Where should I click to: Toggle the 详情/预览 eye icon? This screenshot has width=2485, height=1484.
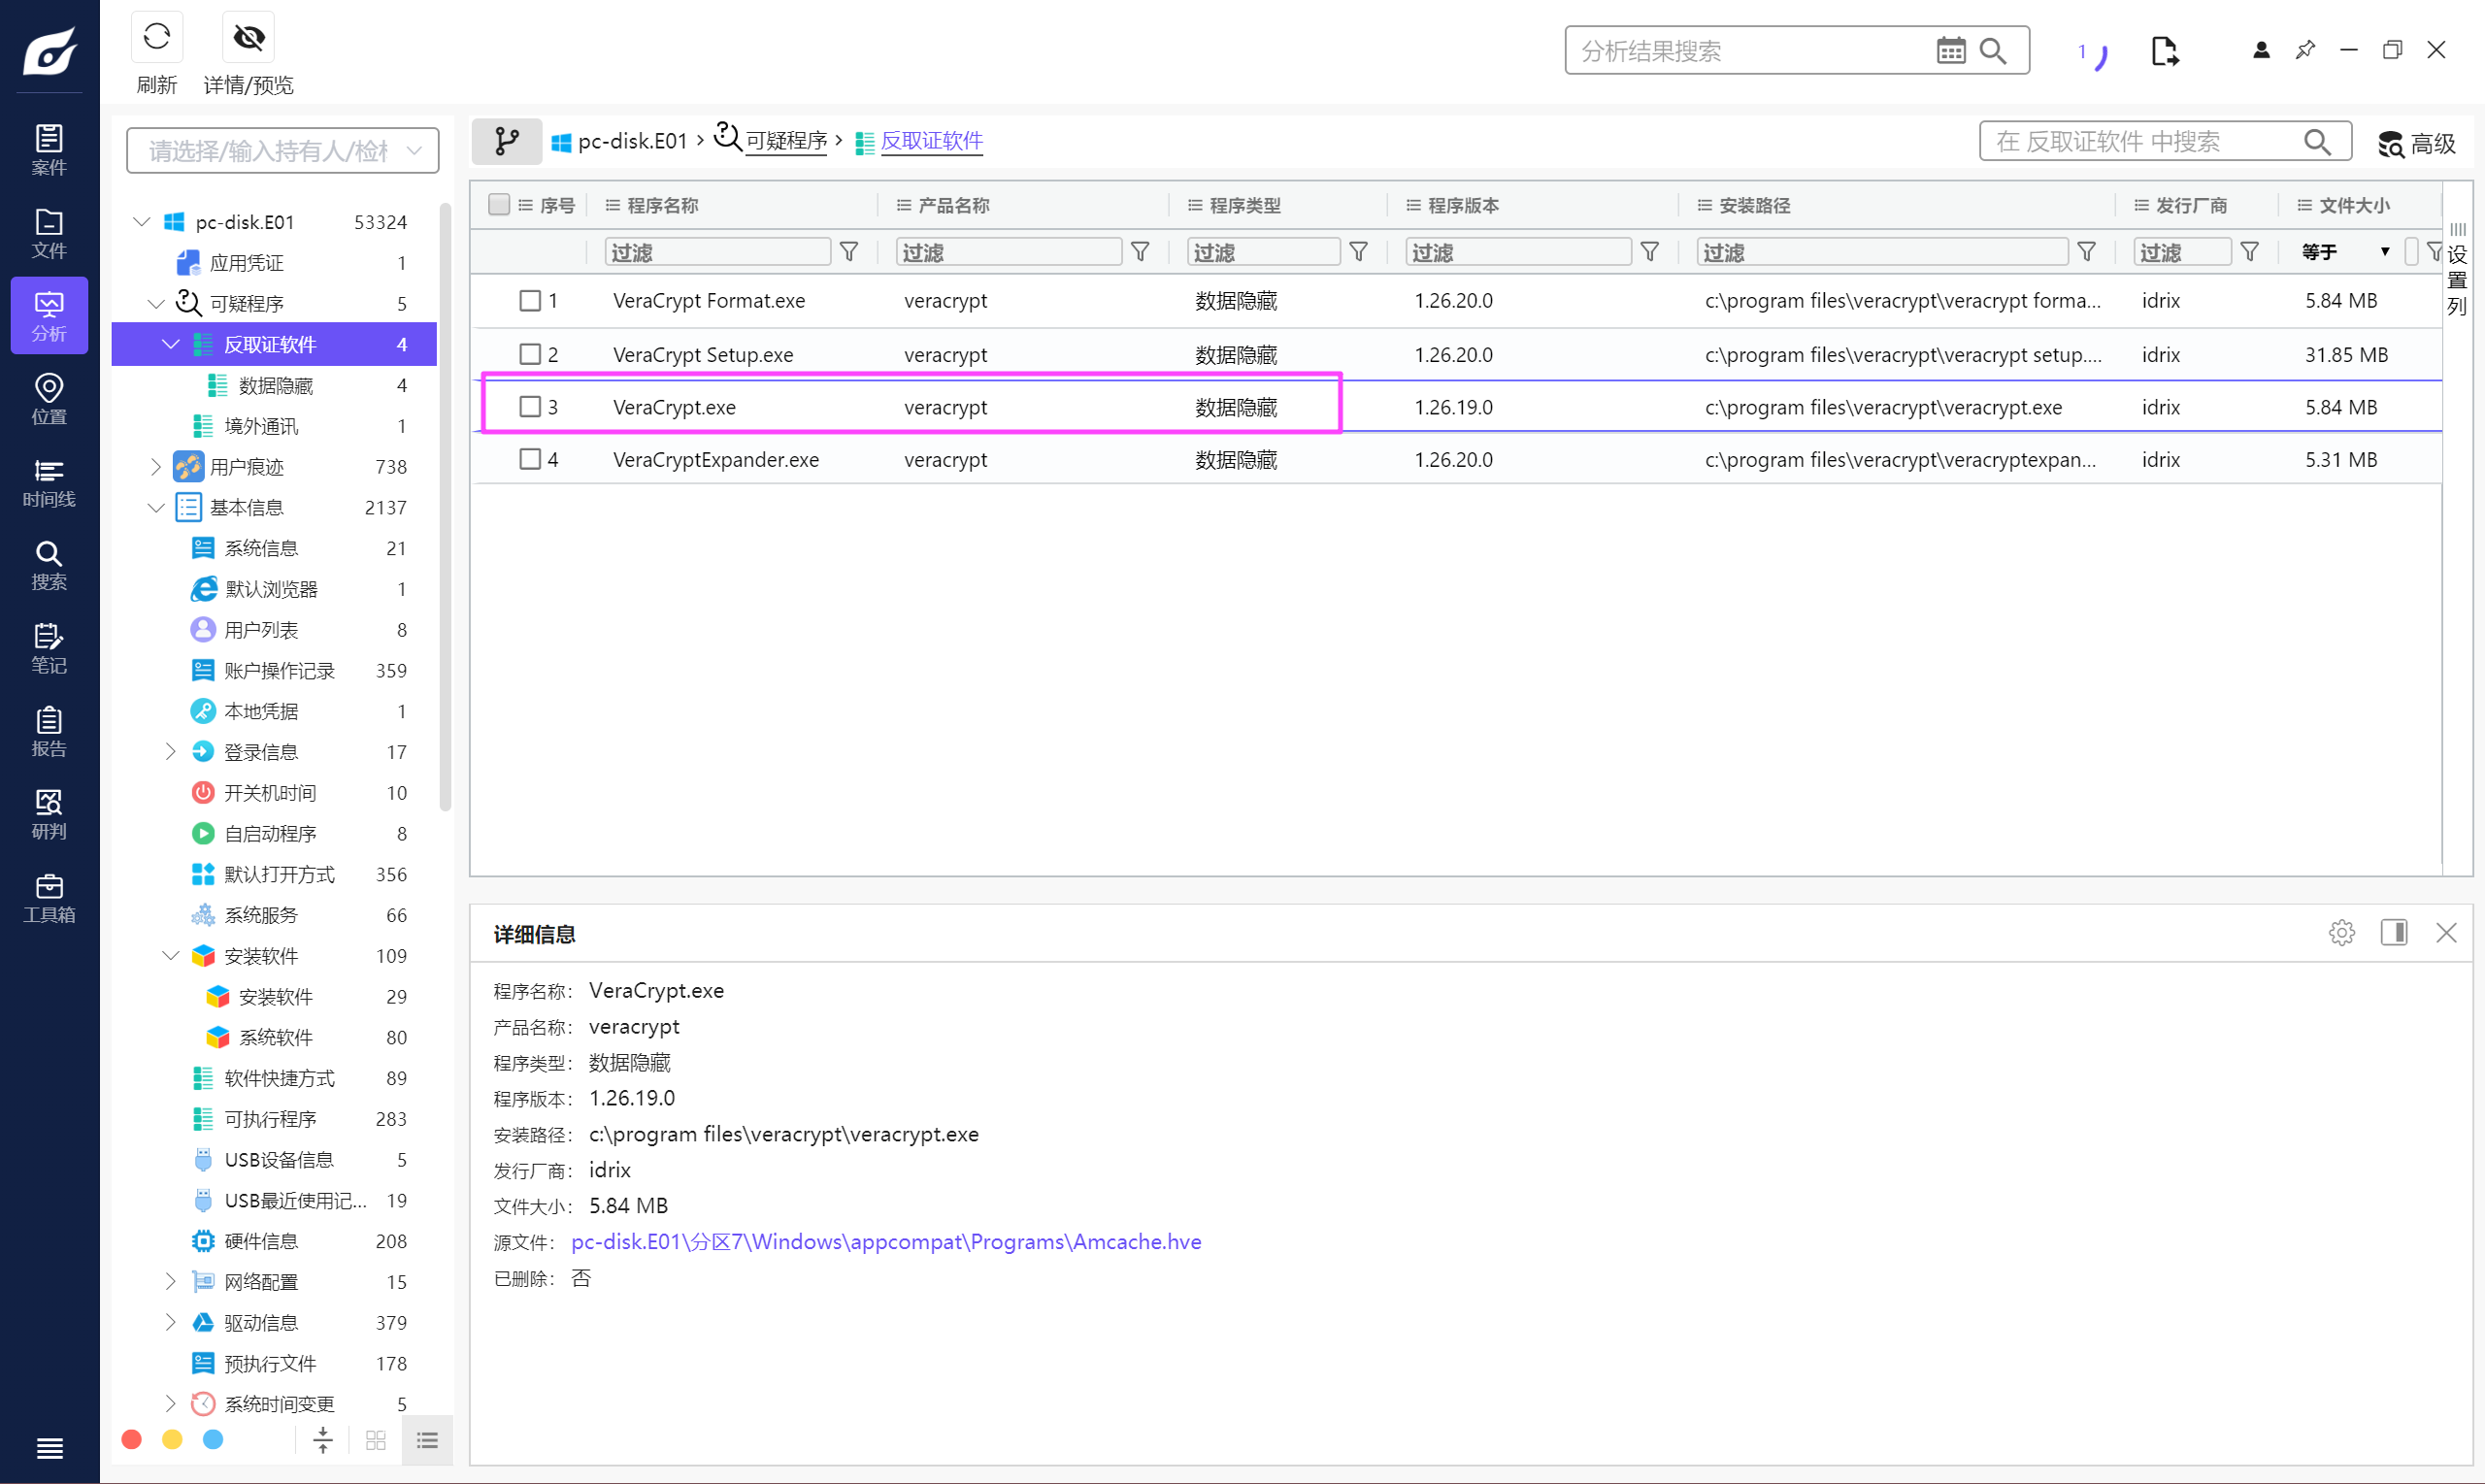(x=248, y=38)
